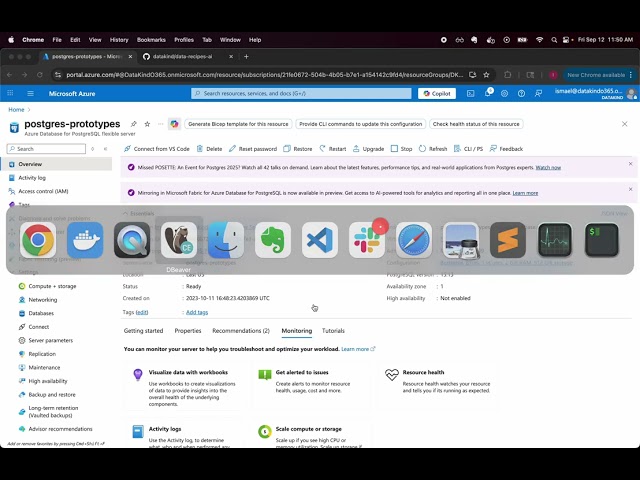The width and height of the screenshot is (640, 480).
Task: Switch to Slack in app switcher
Action: point(367,240)
